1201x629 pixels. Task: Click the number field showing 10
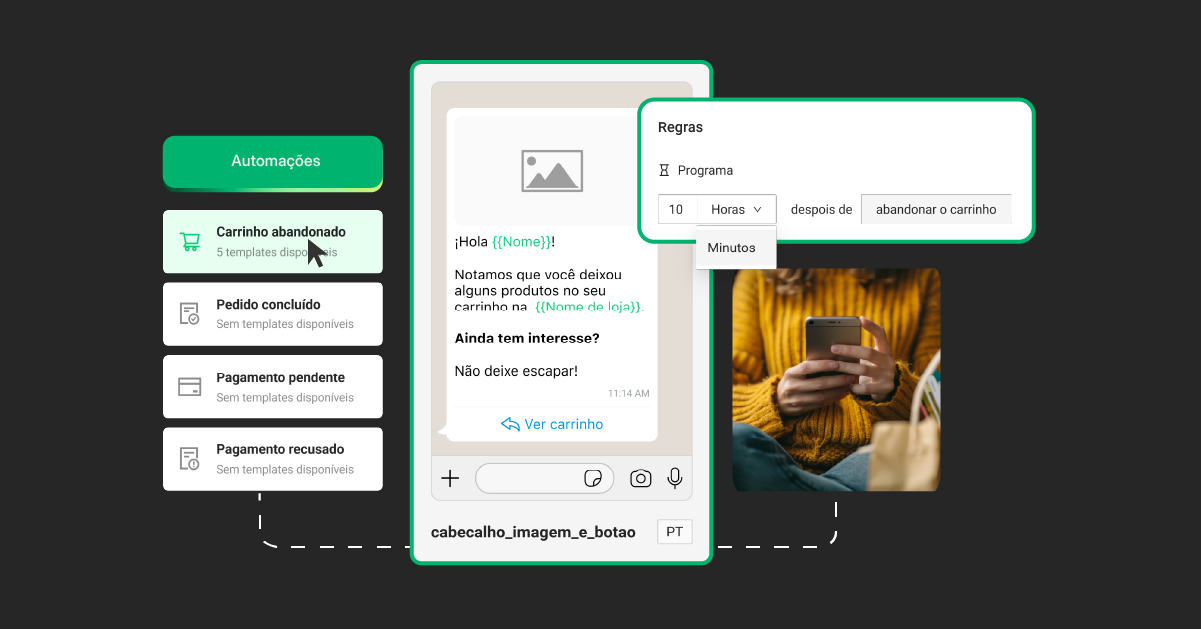(677, 209)
